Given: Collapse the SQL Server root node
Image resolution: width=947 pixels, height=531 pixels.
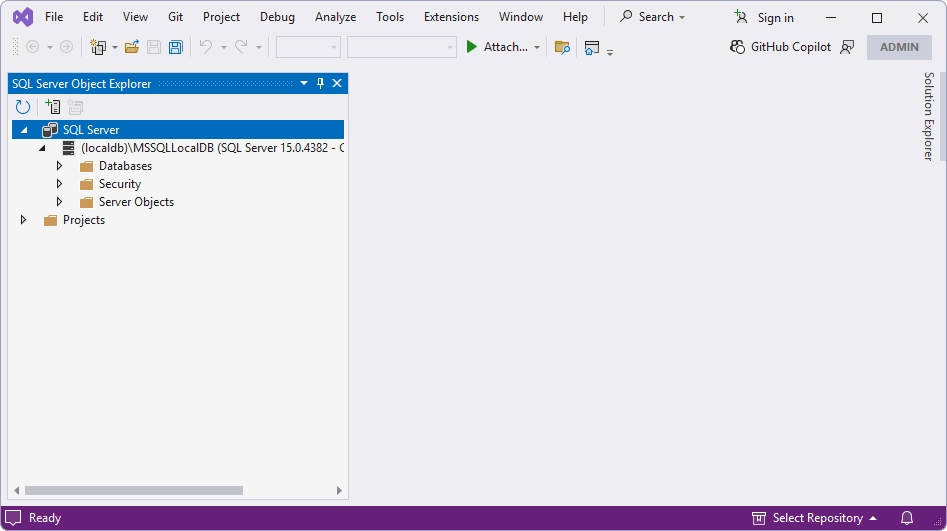Looking at the screenshot, I should coord(24,130).
